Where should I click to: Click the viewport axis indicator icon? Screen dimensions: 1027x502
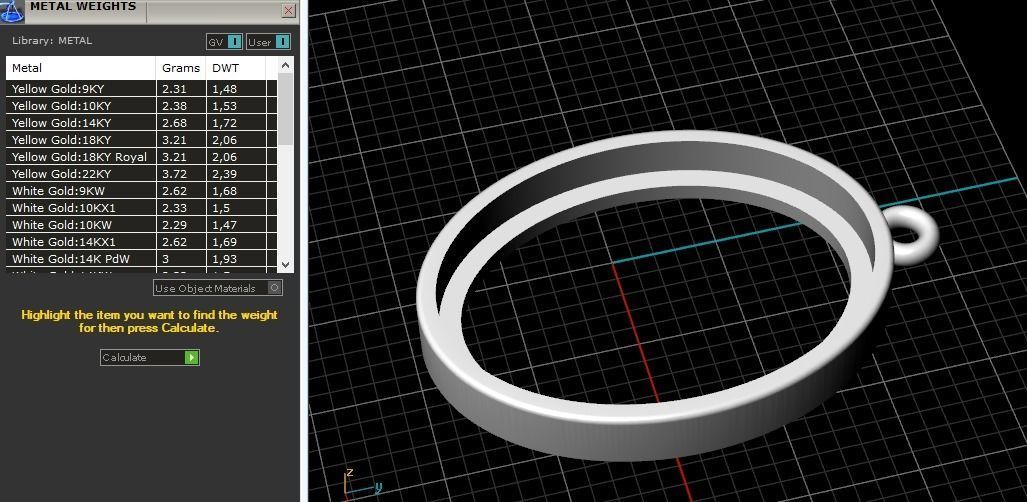click(362, 482)
